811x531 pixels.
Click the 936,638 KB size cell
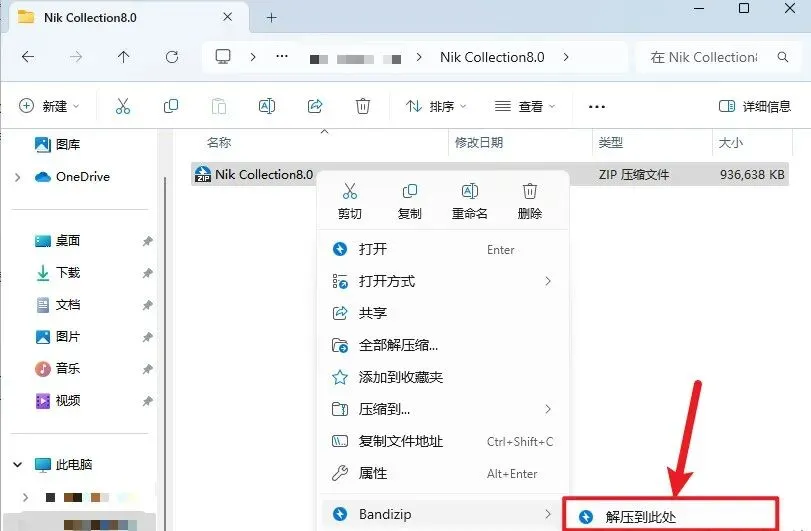[752, 175]
